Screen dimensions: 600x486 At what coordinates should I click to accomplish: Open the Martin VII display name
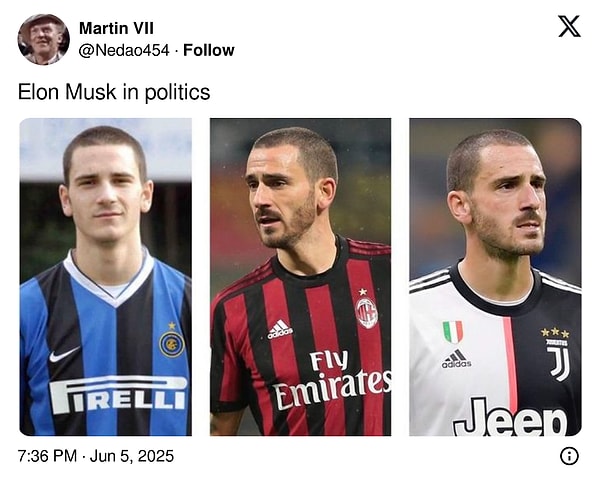[116, 28]
